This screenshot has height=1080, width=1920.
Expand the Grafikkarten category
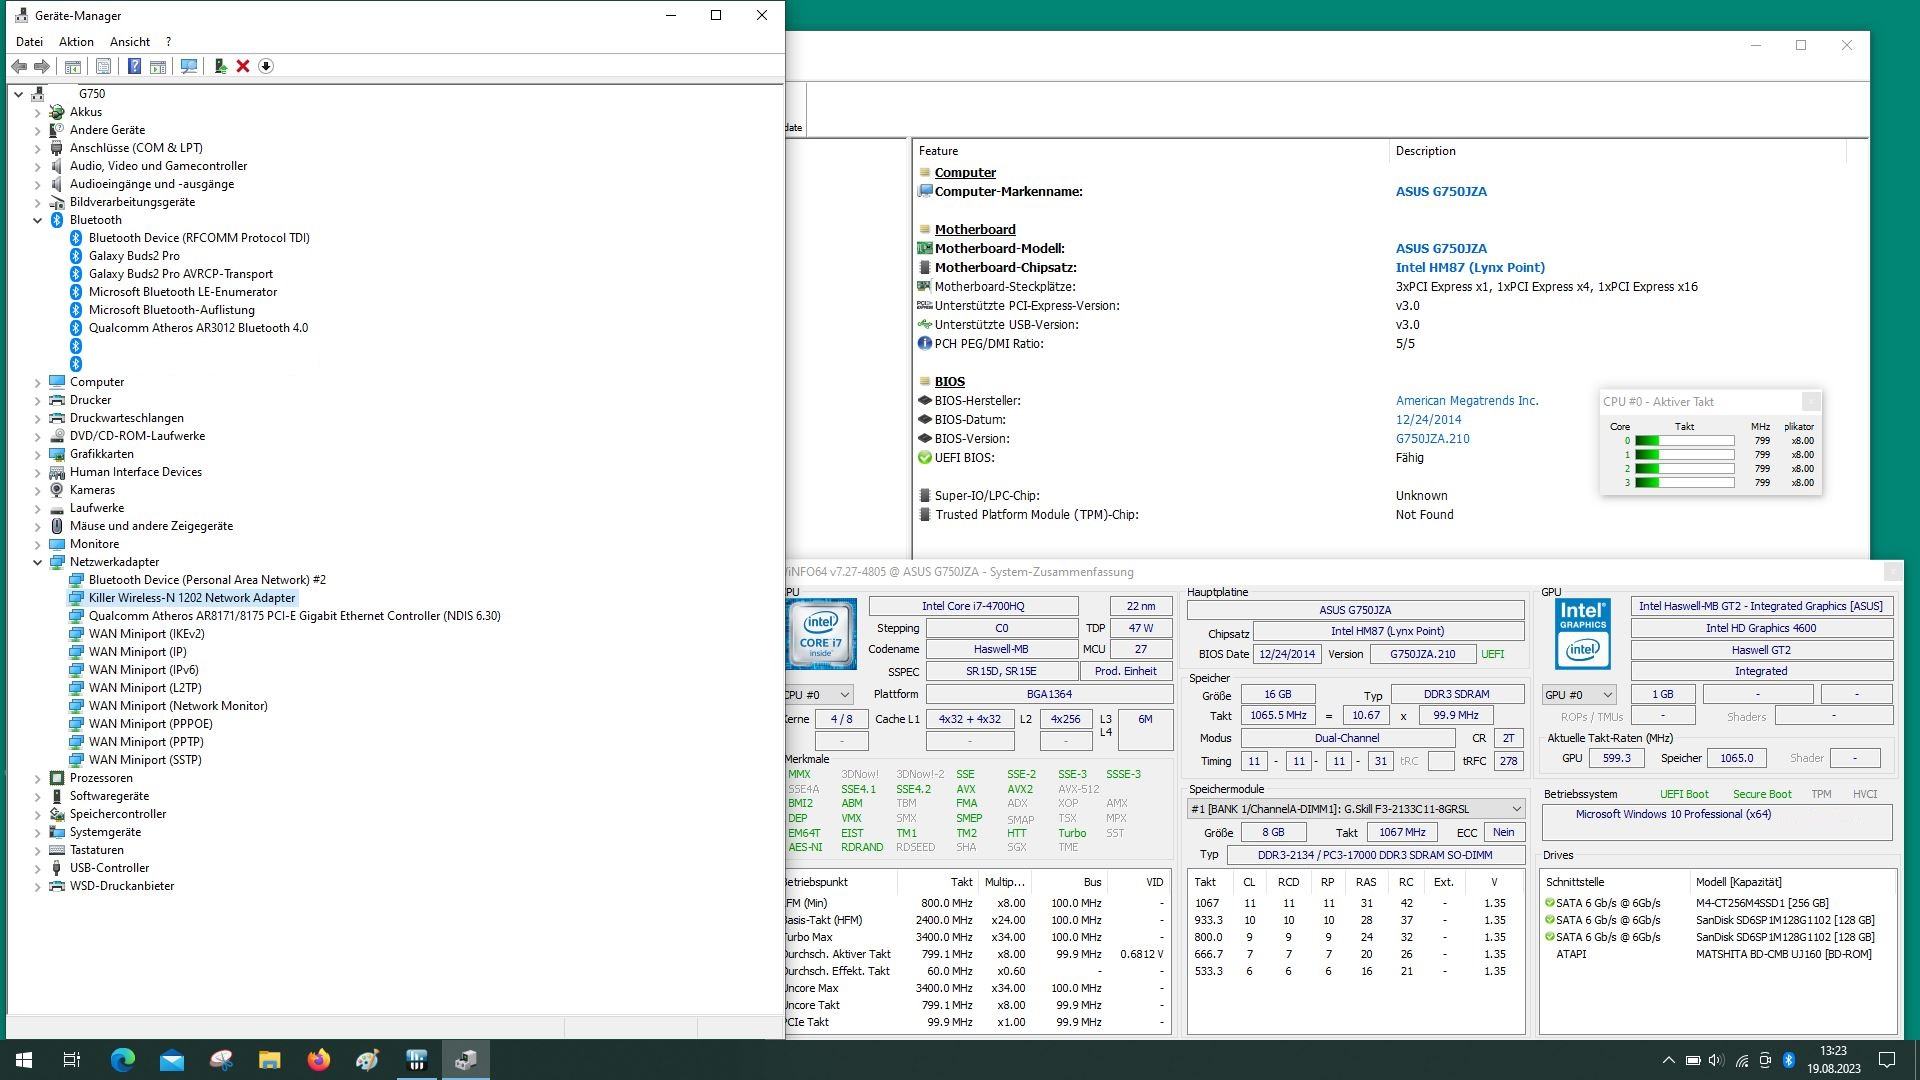point(38,454)
